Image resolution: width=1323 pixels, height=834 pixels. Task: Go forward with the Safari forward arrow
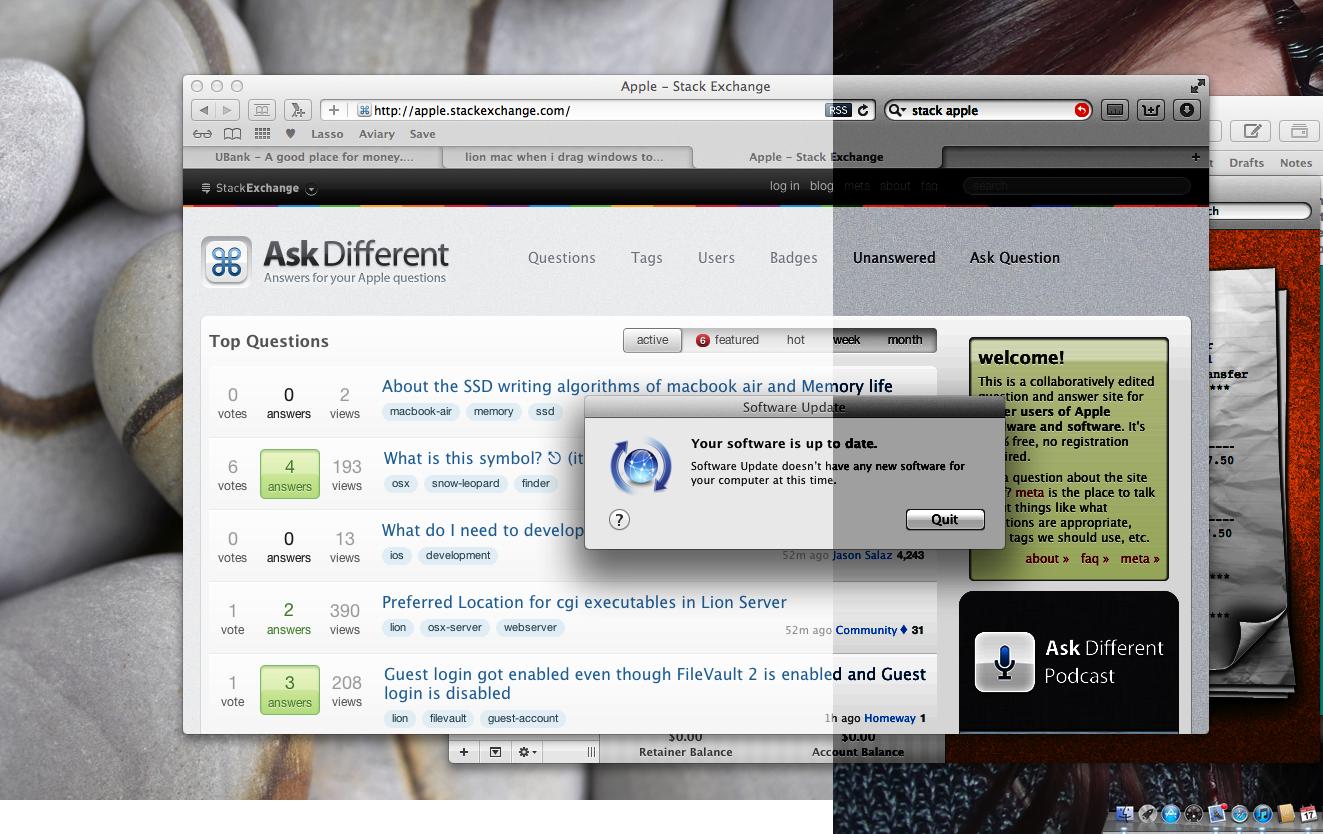(227, 110)
